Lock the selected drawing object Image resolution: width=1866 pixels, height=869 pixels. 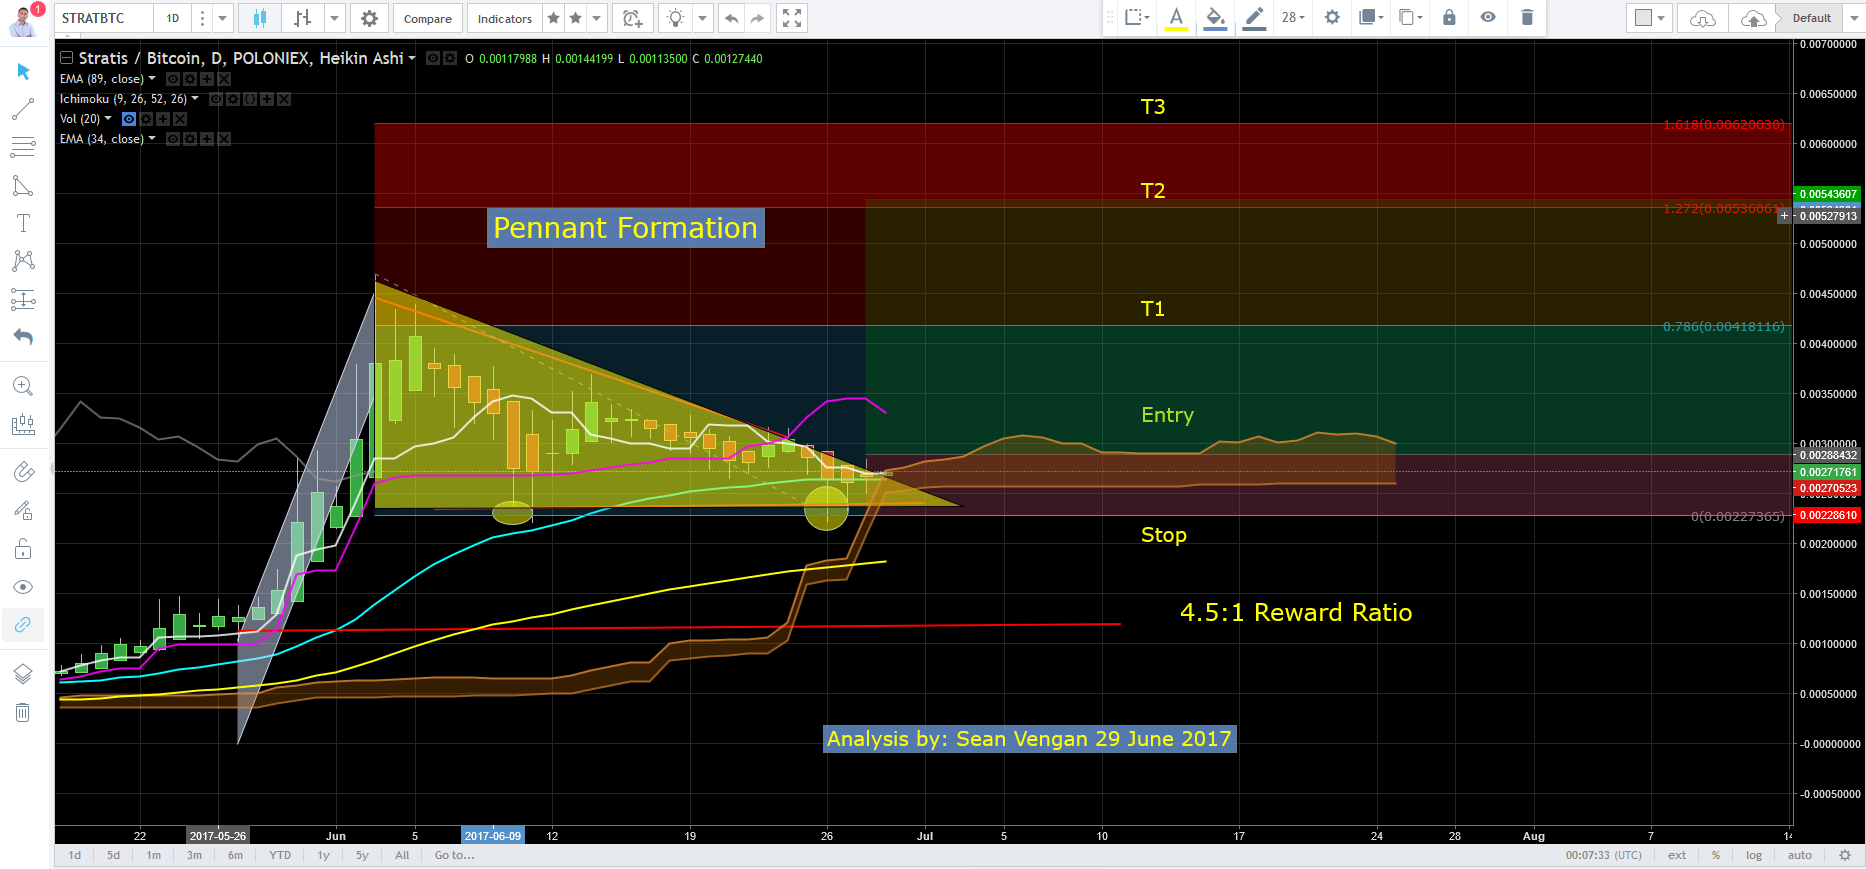click(x=1449, y=17)
